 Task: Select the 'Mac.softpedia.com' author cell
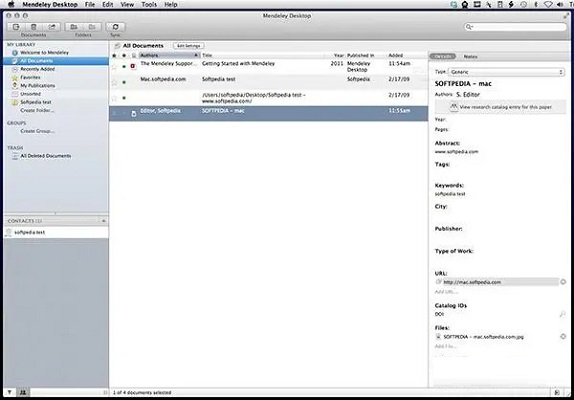pyautogui.click(x=163, y=79)
